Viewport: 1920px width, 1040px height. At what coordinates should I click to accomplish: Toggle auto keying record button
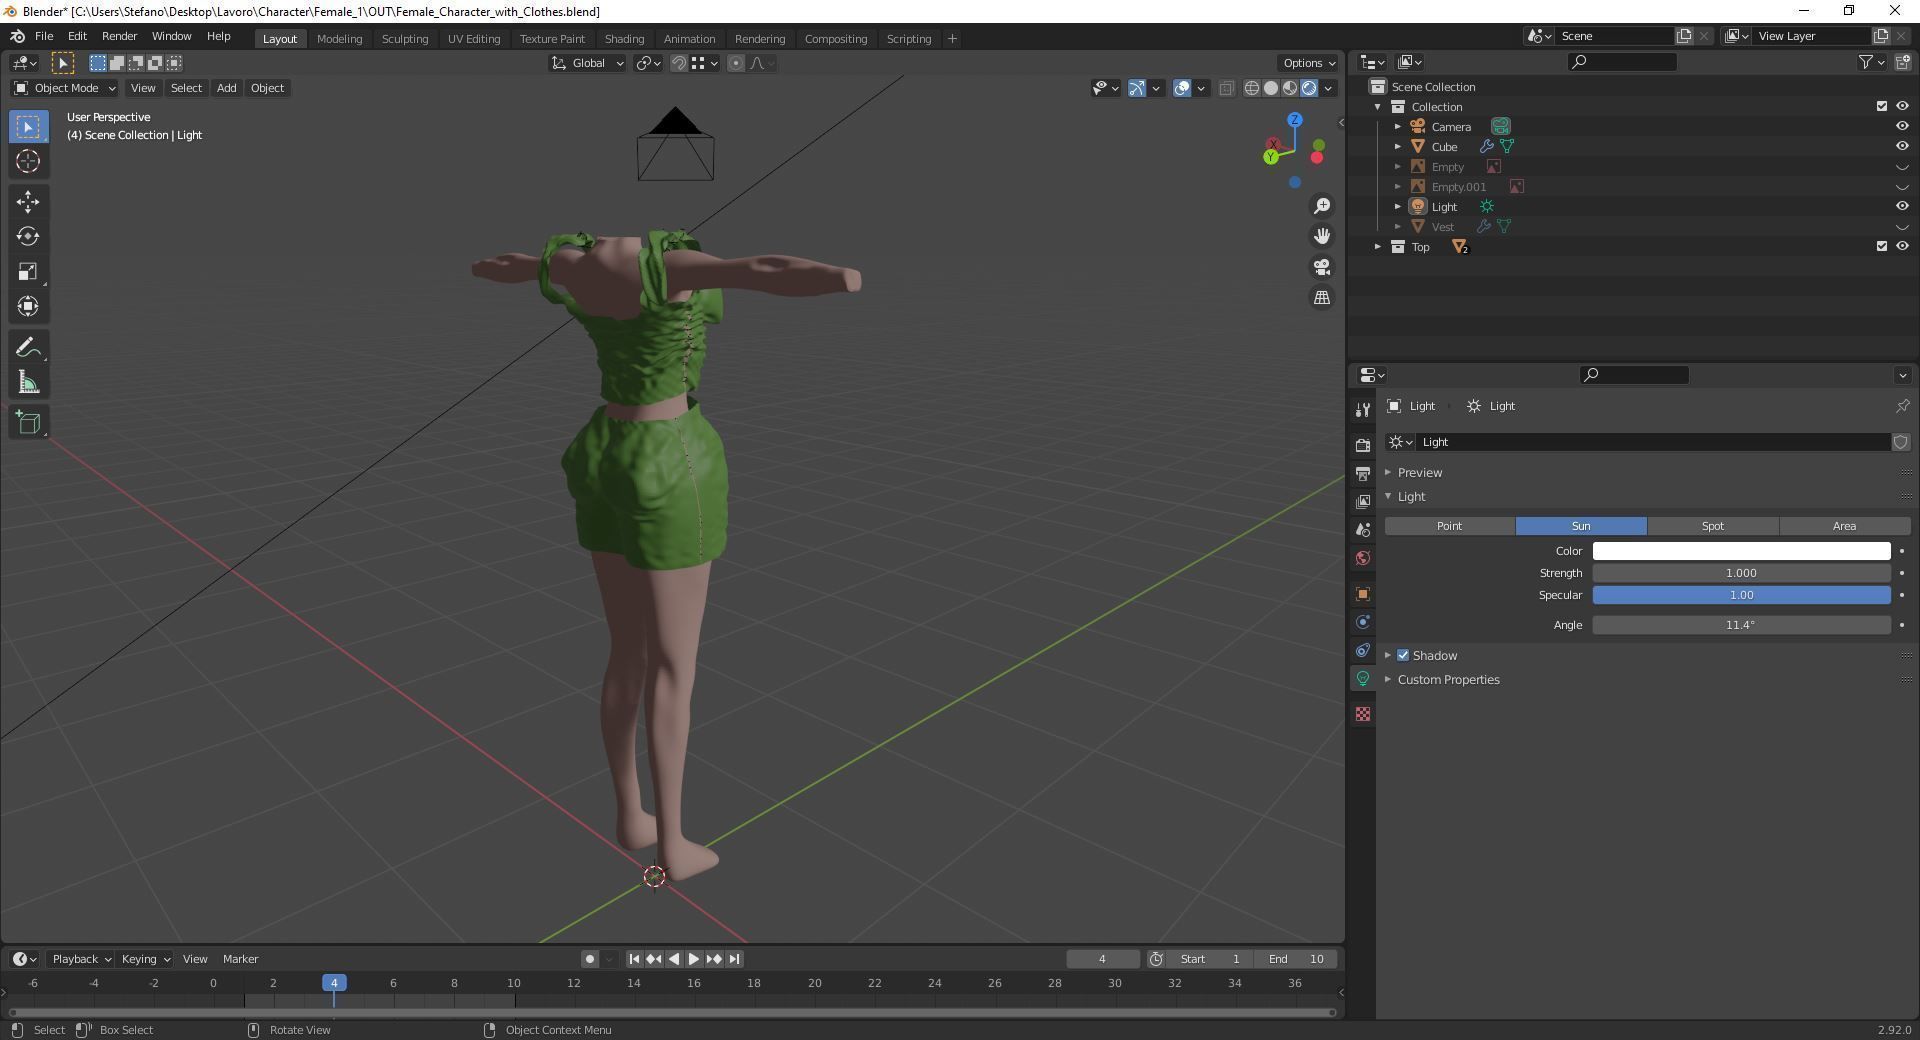(590, 959)
